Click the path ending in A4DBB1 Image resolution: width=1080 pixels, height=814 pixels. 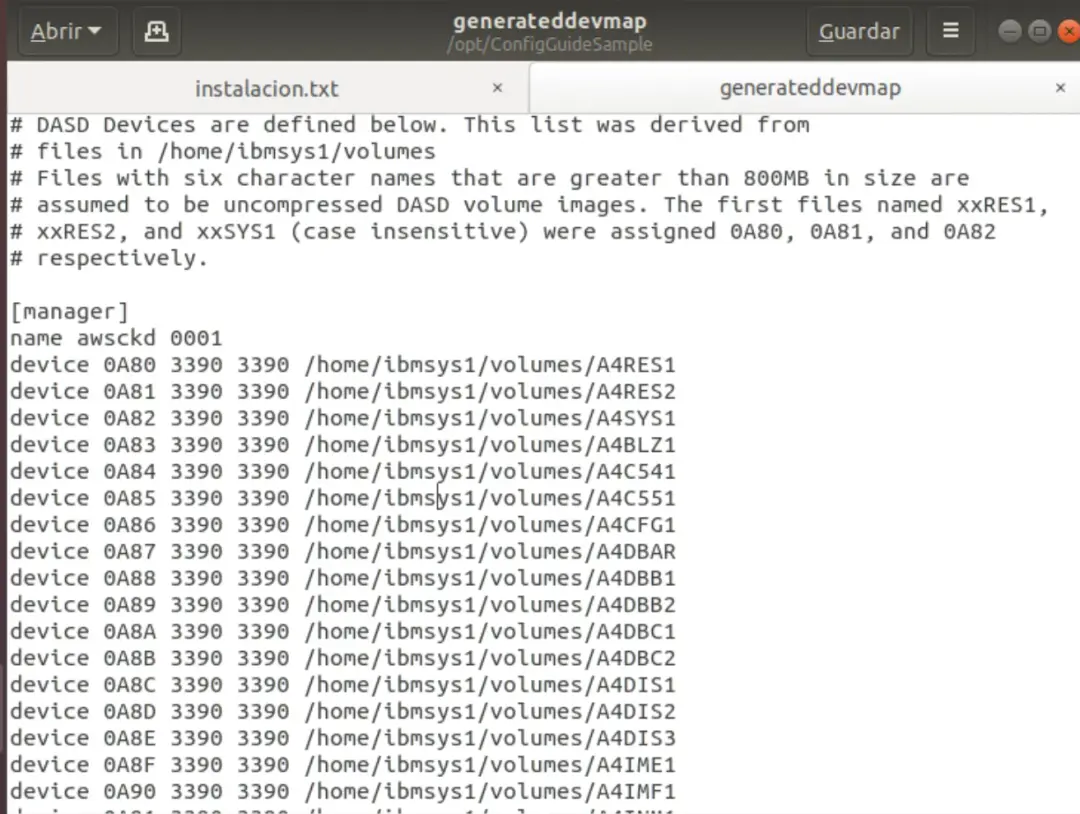click(x=490, y=578)
